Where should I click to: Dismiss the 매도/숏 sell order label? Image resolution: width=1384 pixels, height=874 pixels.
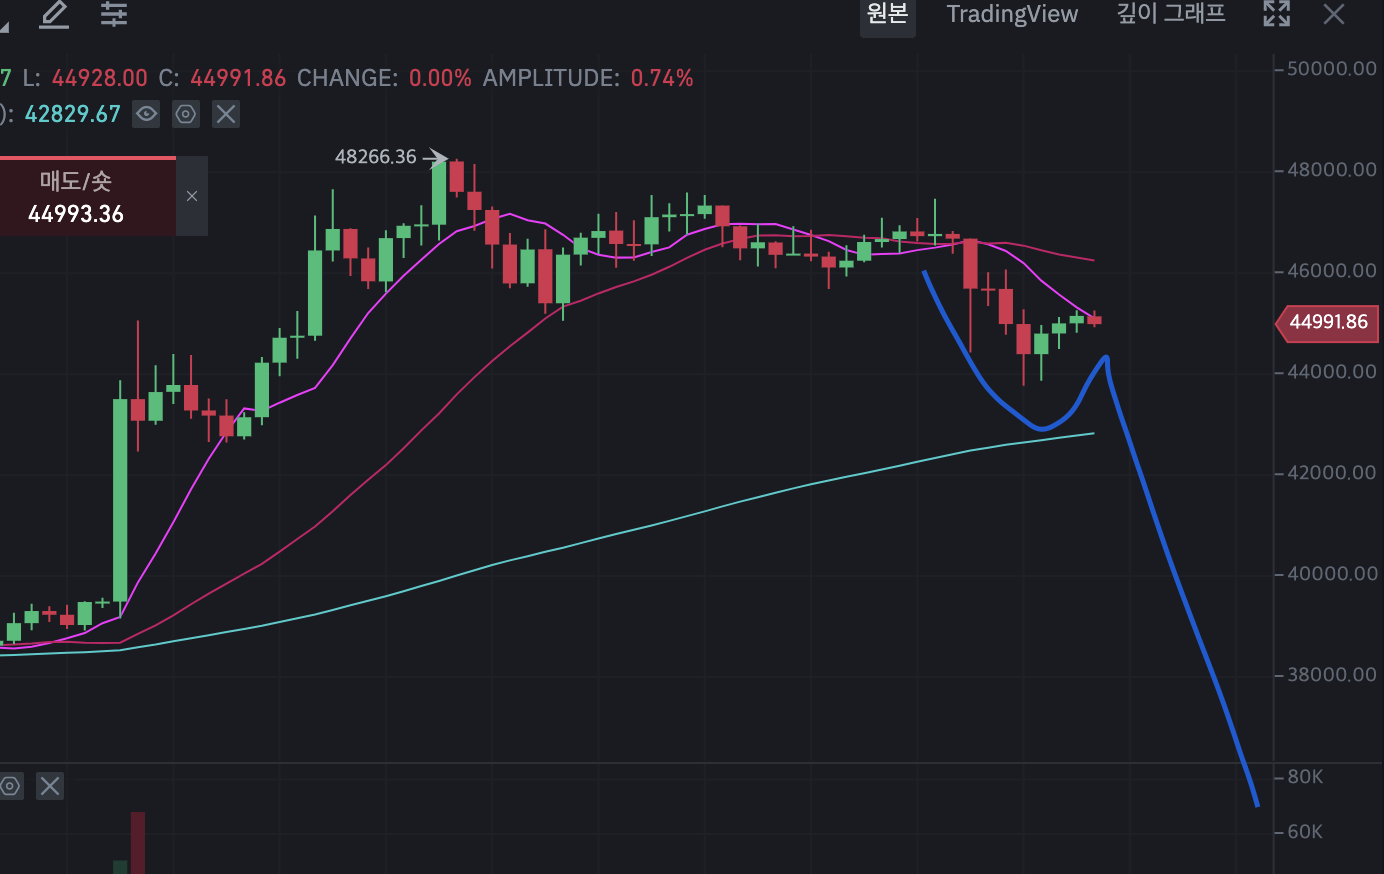[x=192, y=196]
